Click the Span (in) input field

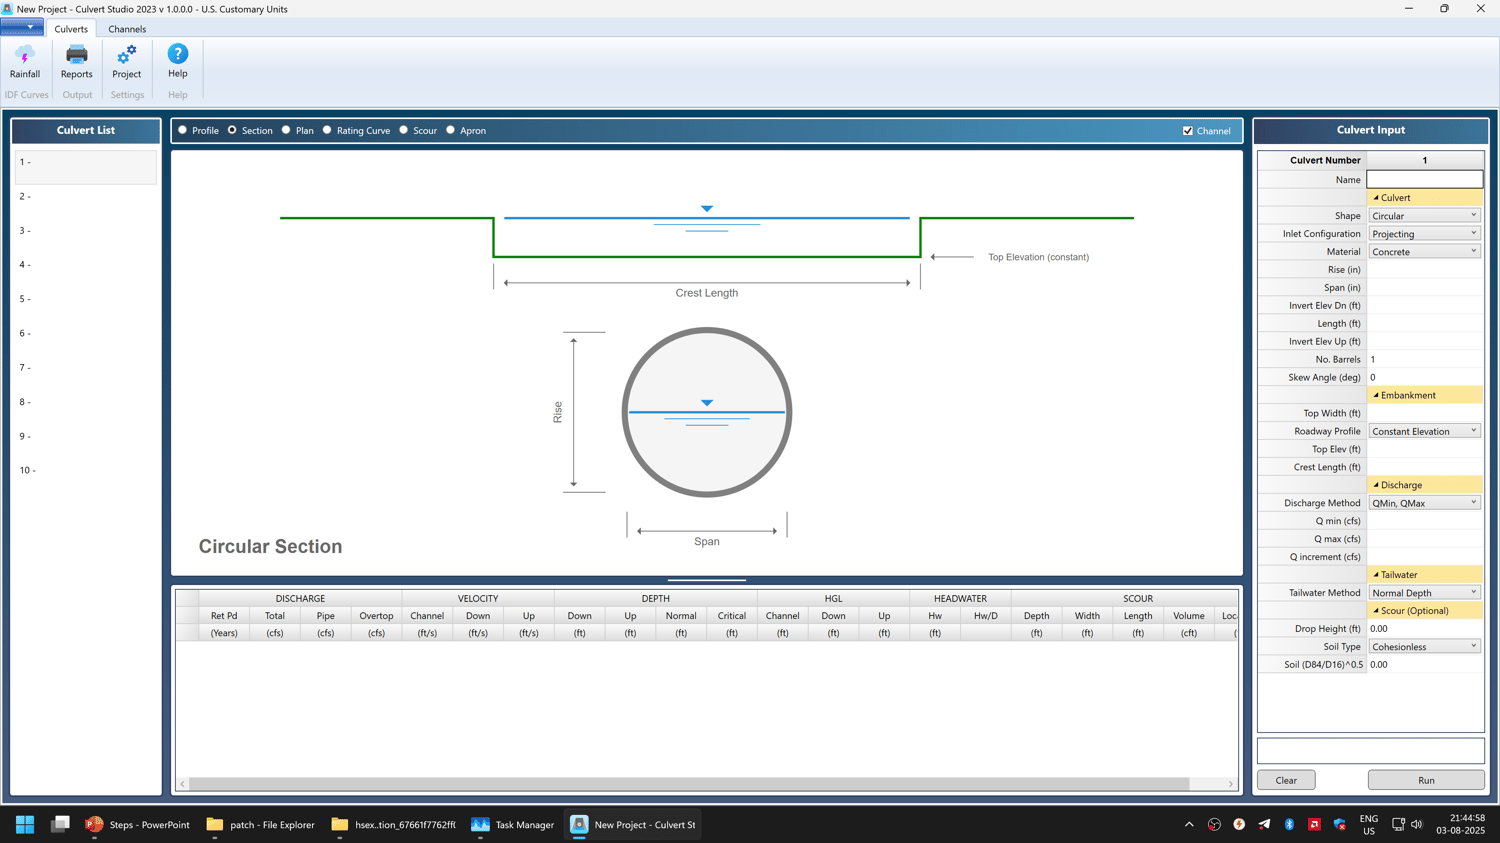tap(1425, 288)
